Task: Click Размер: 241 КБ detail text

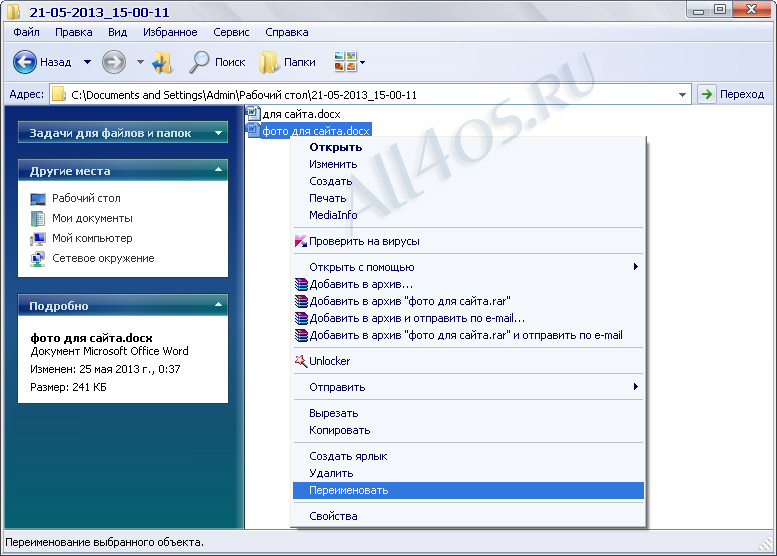Action: [x=68, y=387]
